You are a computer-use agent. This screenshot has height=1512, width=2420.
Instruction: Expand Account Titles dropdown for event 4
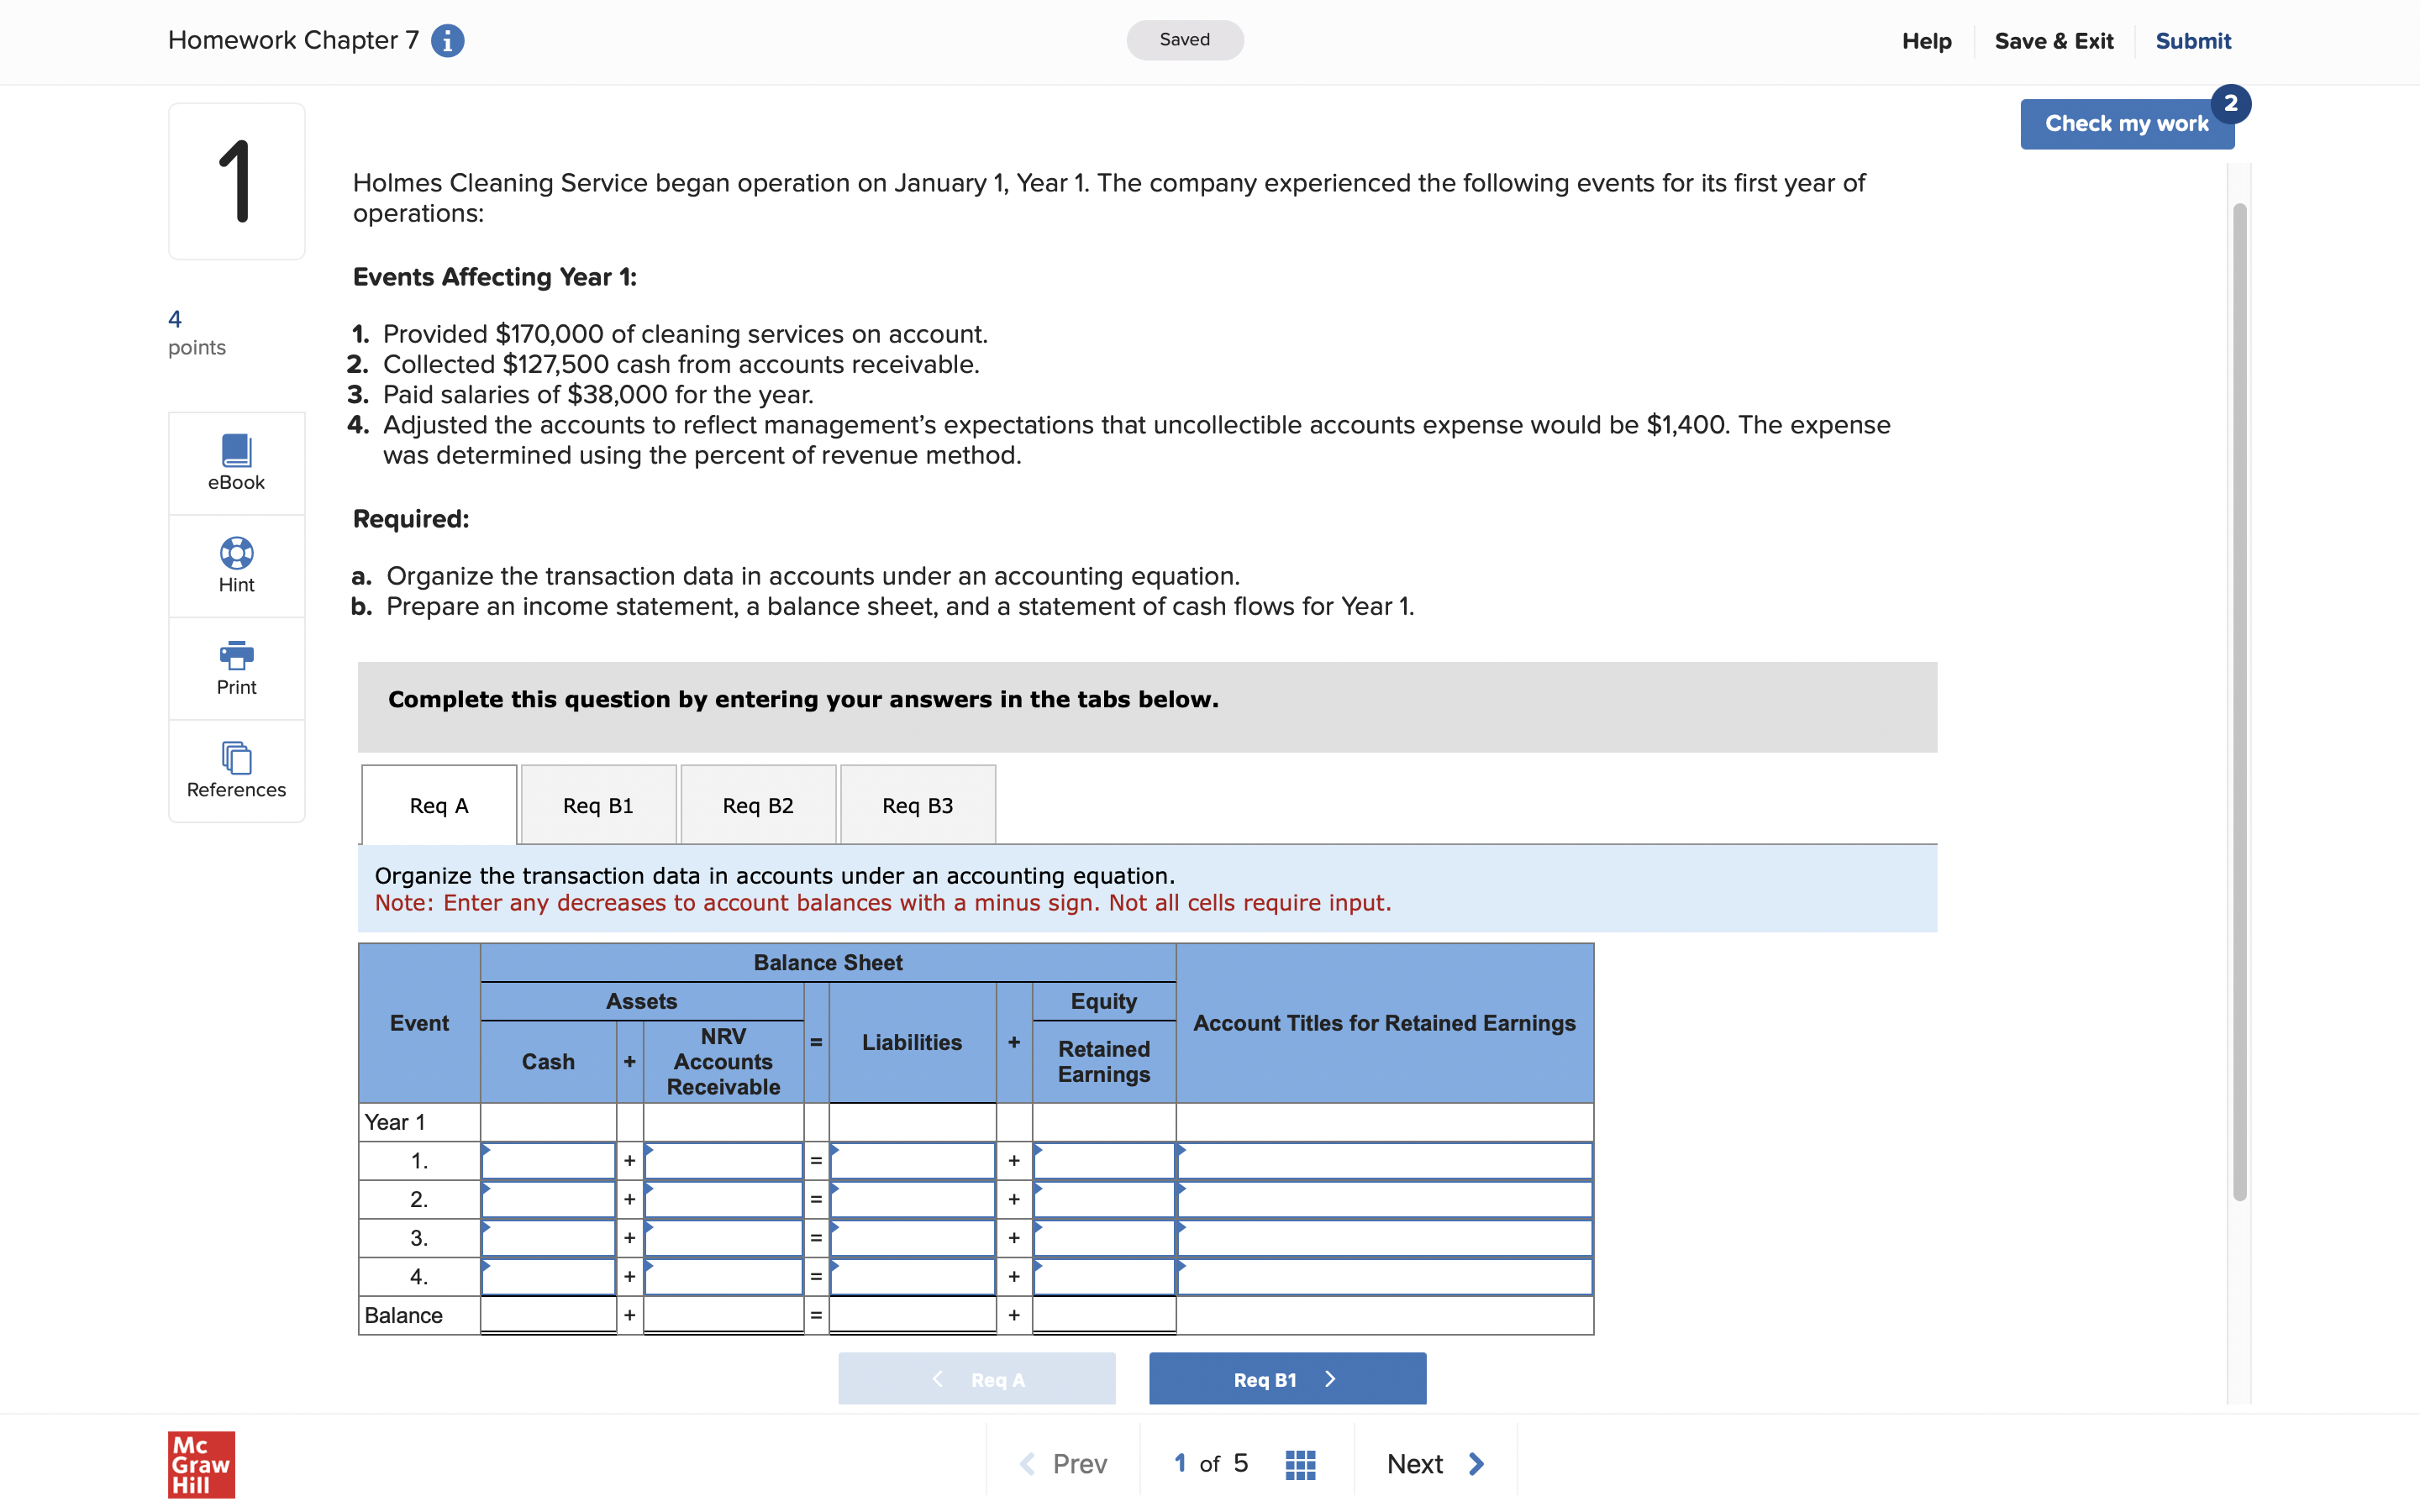click(1384, 1277)
